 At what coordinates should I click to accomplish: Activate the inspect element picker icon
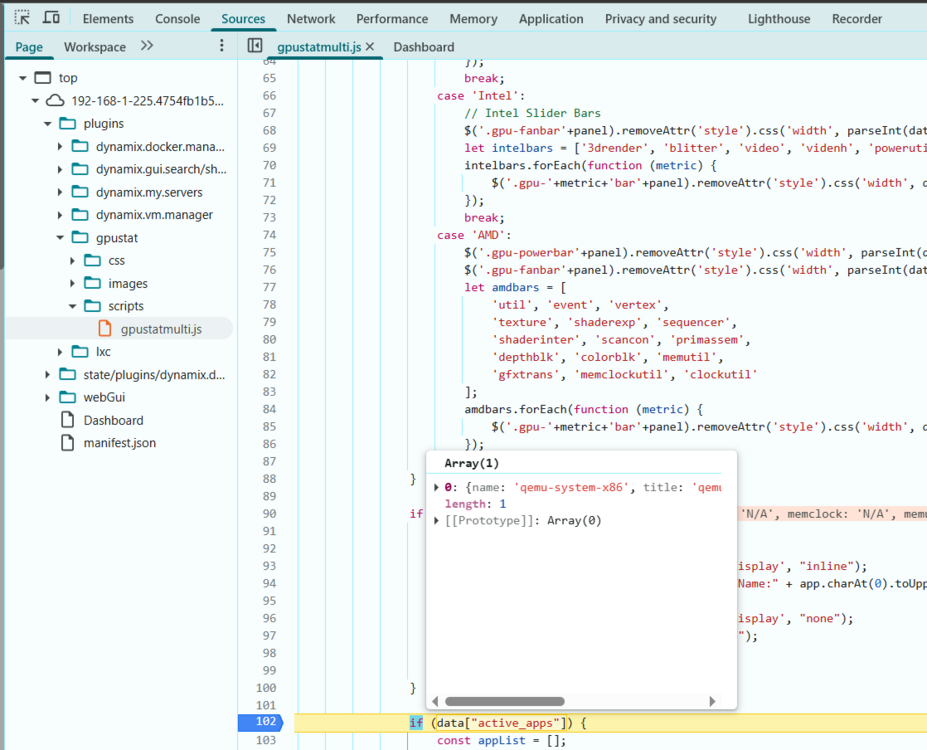(x=22, y=18)
